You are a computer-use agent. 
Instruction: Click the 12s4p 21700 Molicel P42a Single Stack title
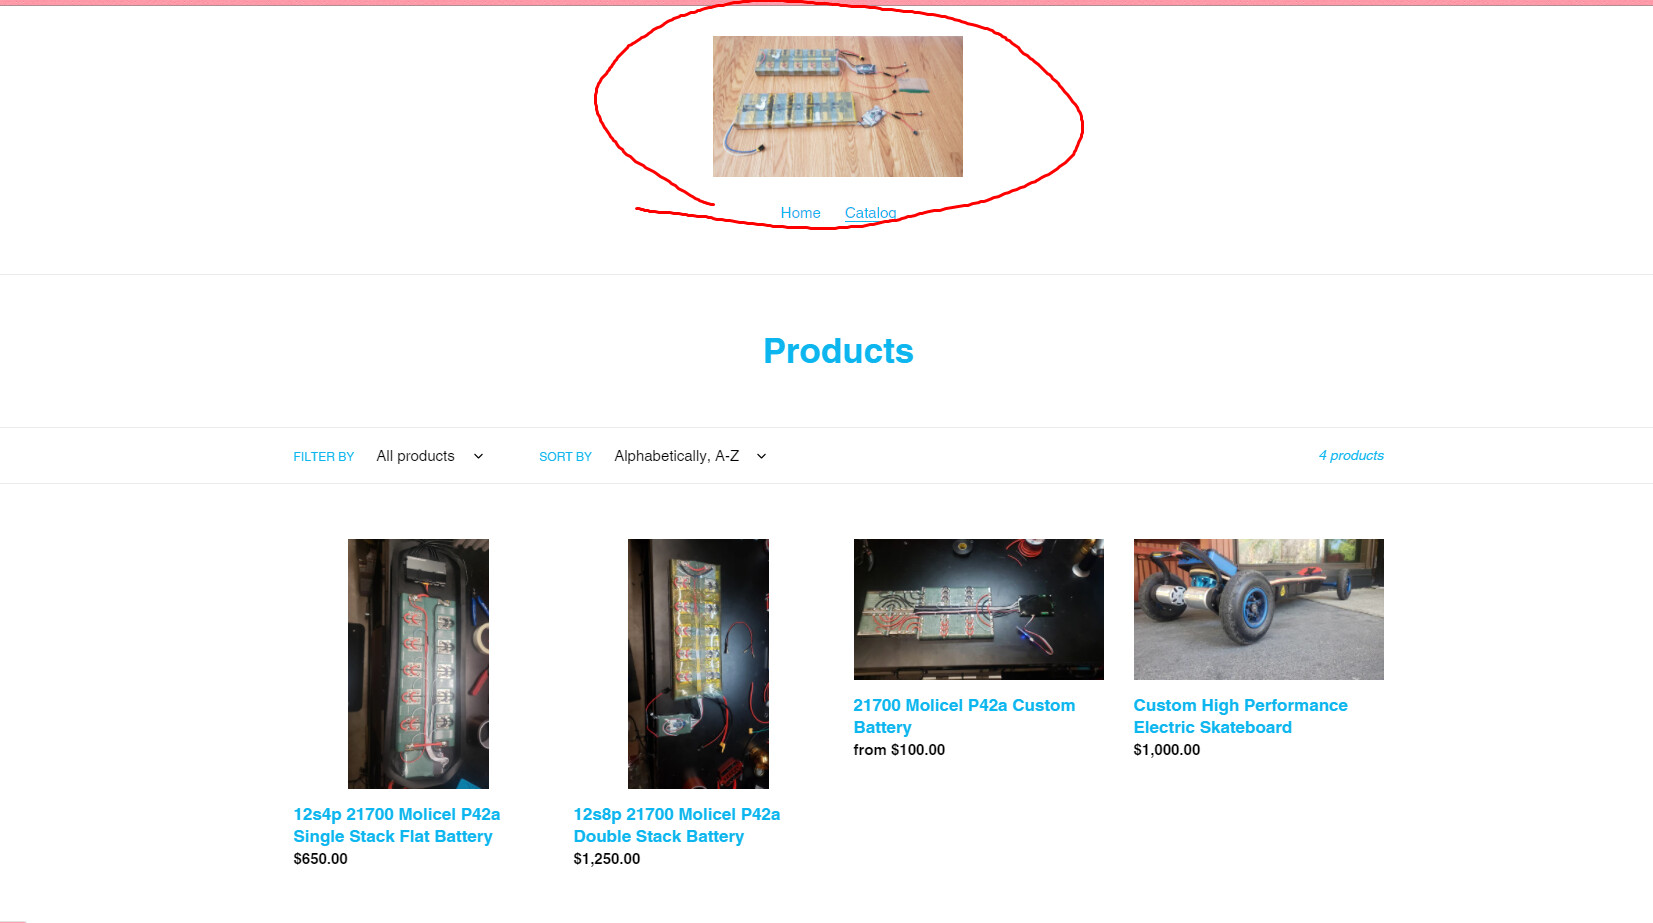396,825
